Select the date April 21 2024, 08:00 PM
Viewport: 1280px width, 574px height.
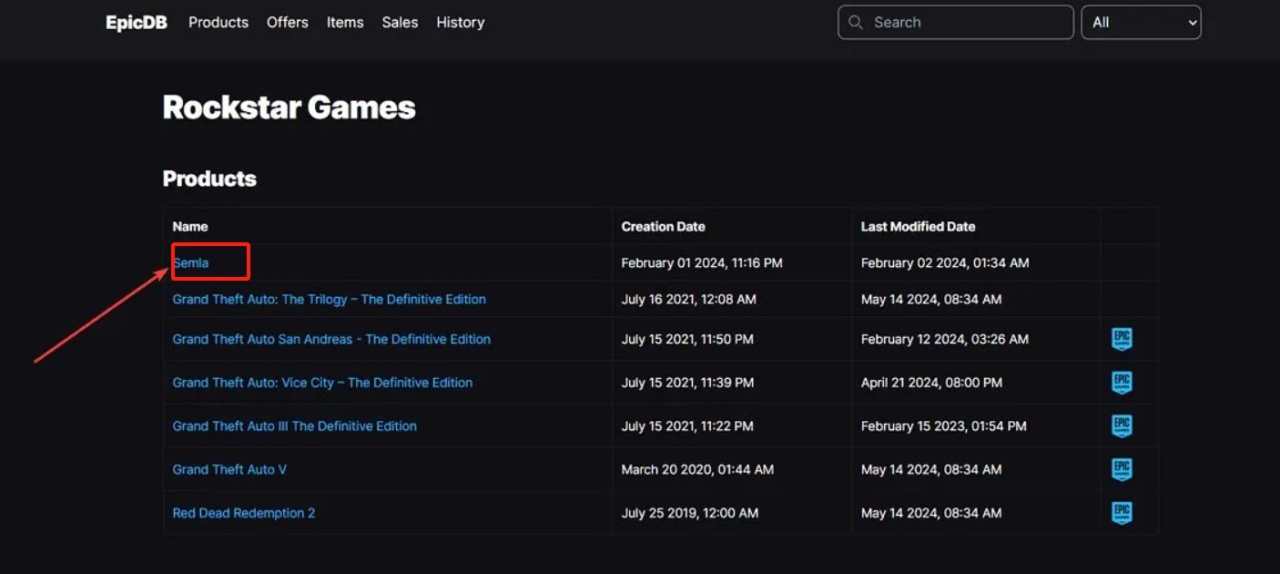pos(932,382)
